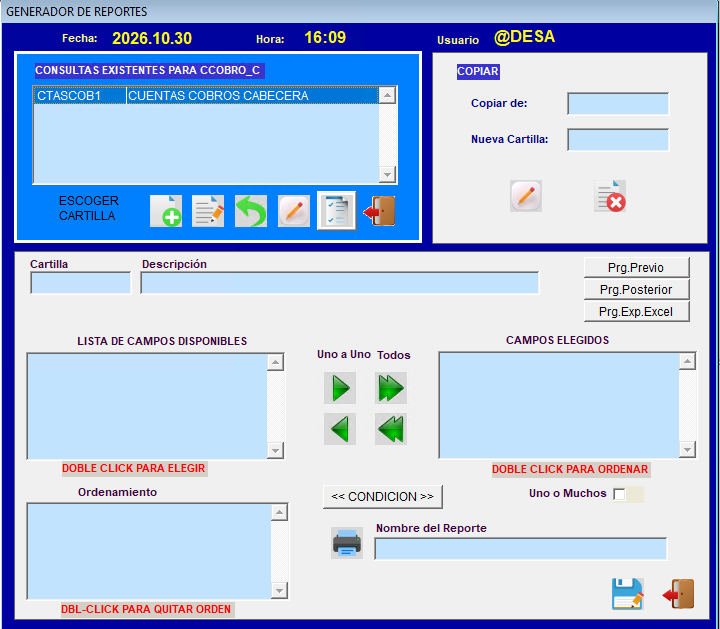Click the save diskette icon
Viewport: 720px width, 629px height.
(x=628, y=594)
